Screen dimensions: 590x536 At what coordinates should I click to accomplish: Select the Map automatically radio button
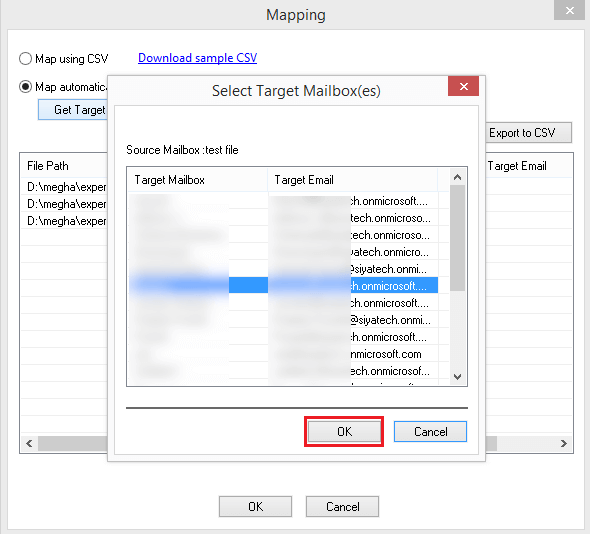[25, 87]
